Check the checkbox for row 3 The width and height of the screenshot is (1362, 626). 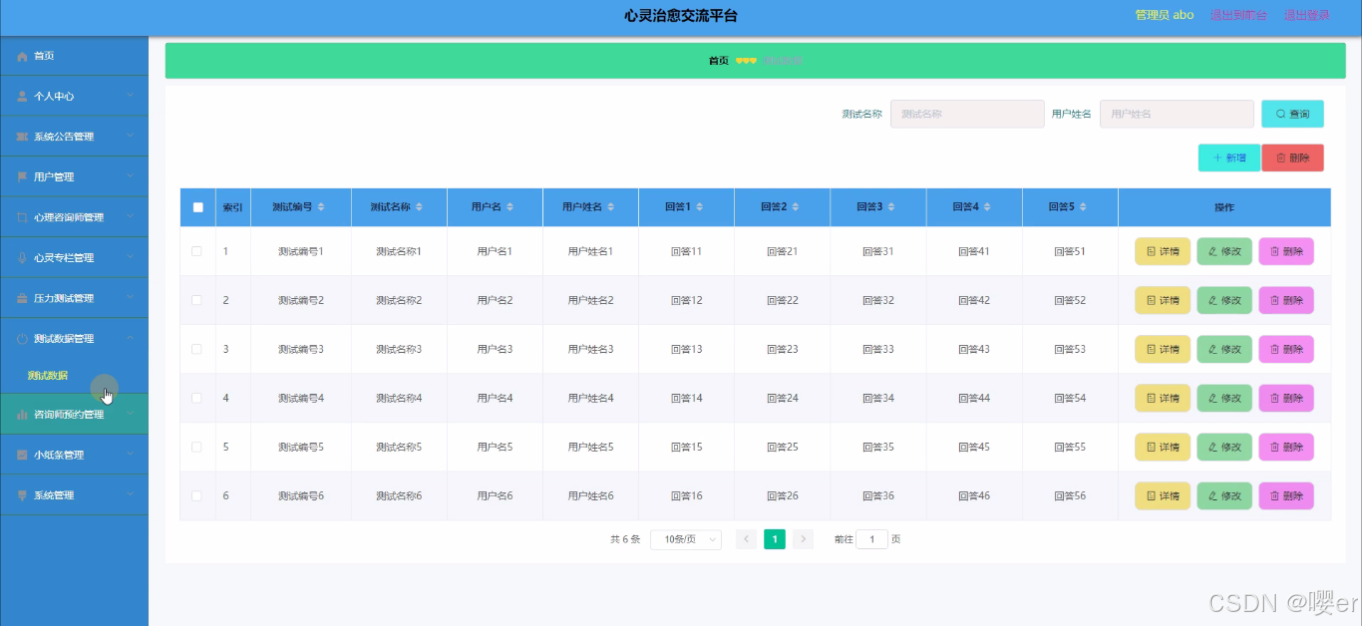197,348
